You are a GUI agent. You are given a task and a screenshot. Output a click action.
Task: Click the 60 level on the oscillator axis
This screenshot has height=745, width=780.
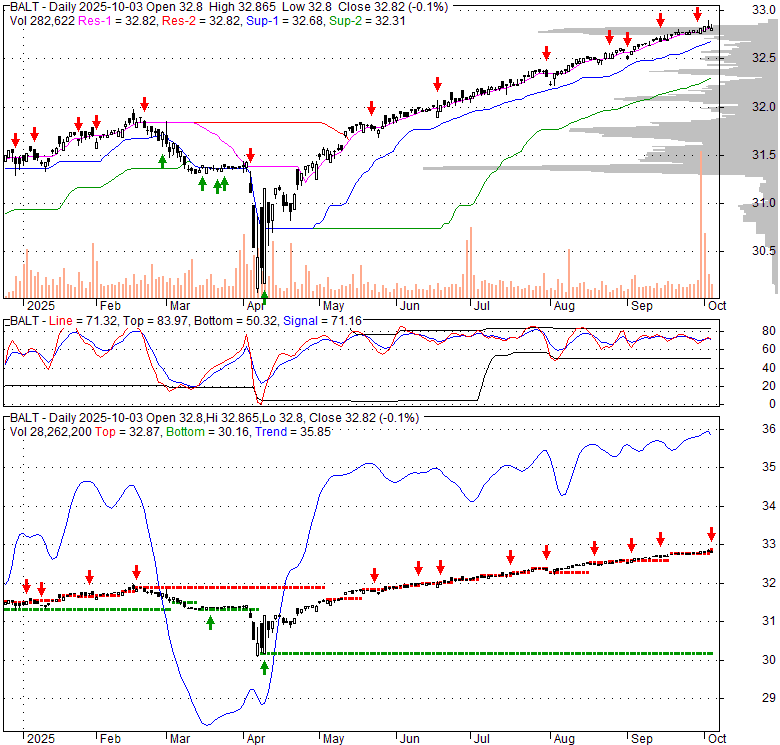(x=769, y=349)
